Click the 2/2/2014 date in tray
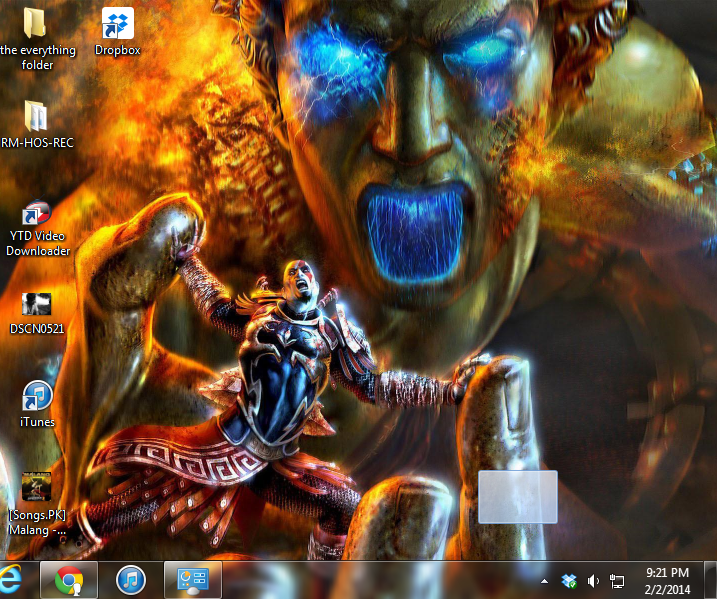717x599 pixels. [667, 589]
